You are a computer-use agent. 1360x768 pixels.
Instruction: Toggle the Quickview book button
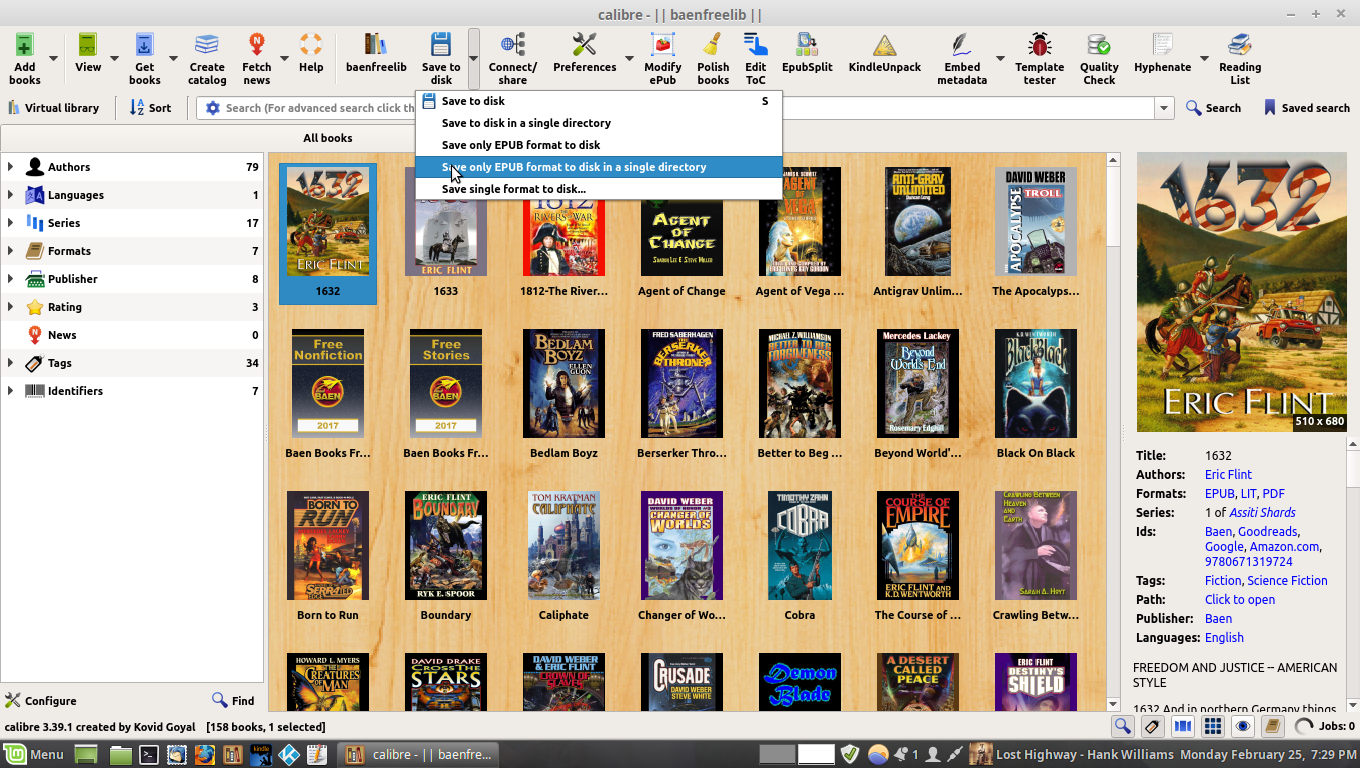pyautogui.click(x=1272, y=727)
